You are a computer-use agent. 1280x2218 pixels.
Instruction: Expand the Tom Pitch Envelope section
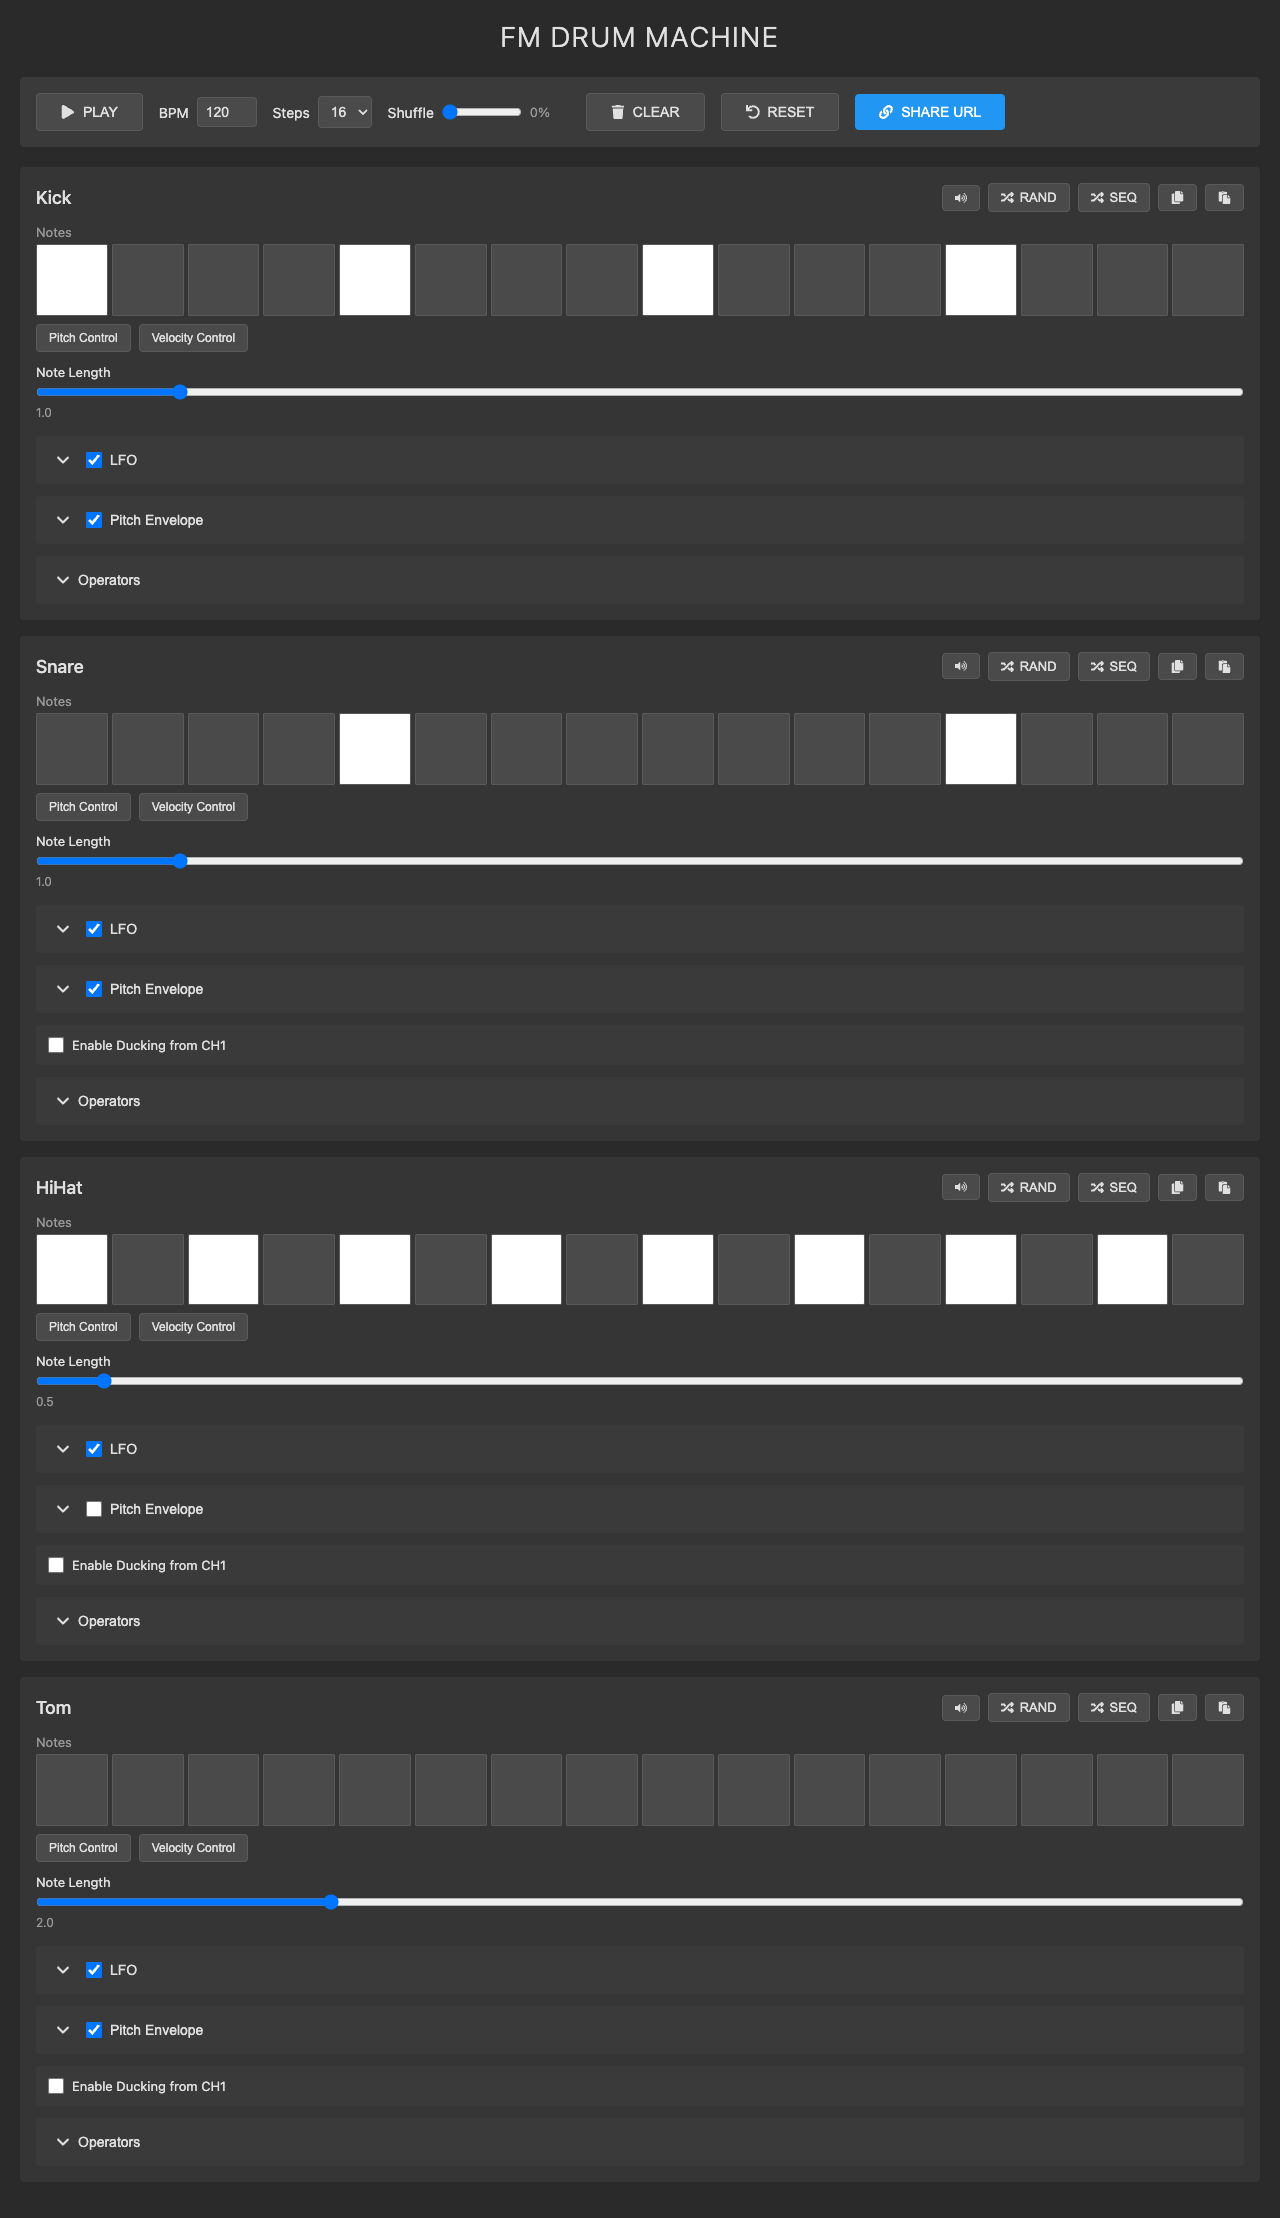pos(64,2030)
